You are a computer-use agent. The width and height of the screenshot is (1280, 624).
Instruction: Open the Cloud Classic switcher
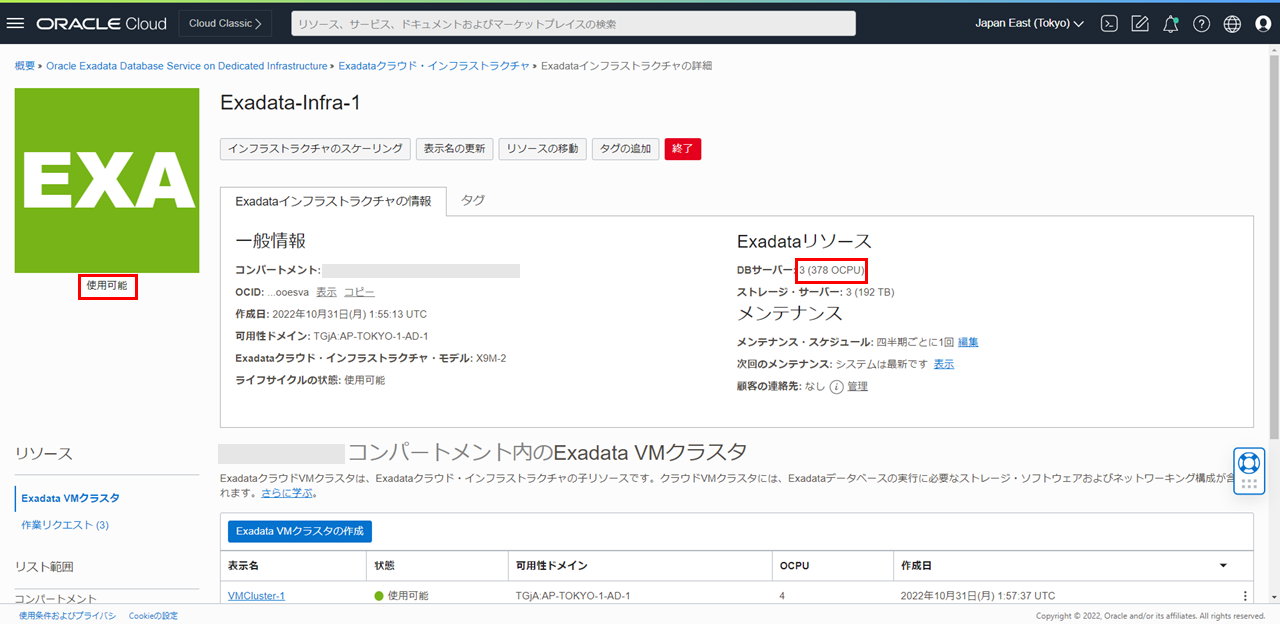tap(225, 23)
